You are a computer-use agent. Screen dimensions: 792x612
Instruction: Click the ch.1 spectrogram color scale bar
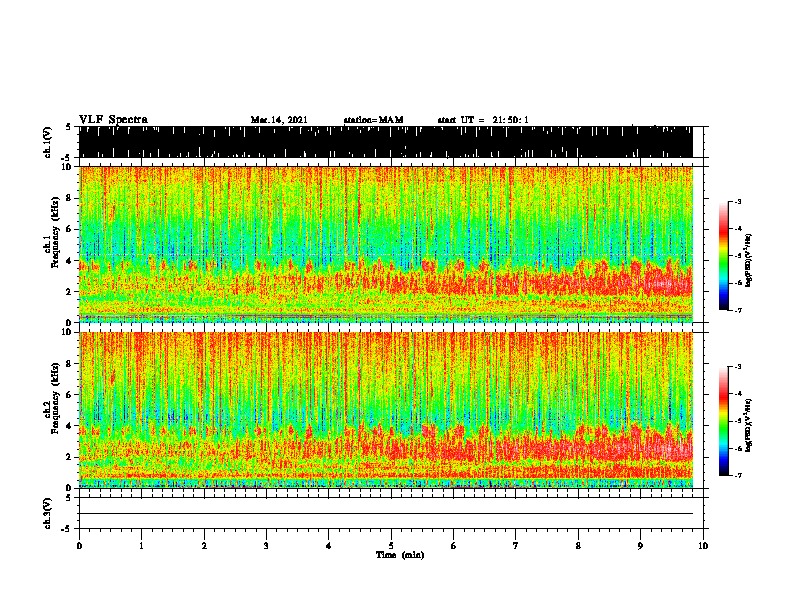pyautogui.click(x=724, y=256)
